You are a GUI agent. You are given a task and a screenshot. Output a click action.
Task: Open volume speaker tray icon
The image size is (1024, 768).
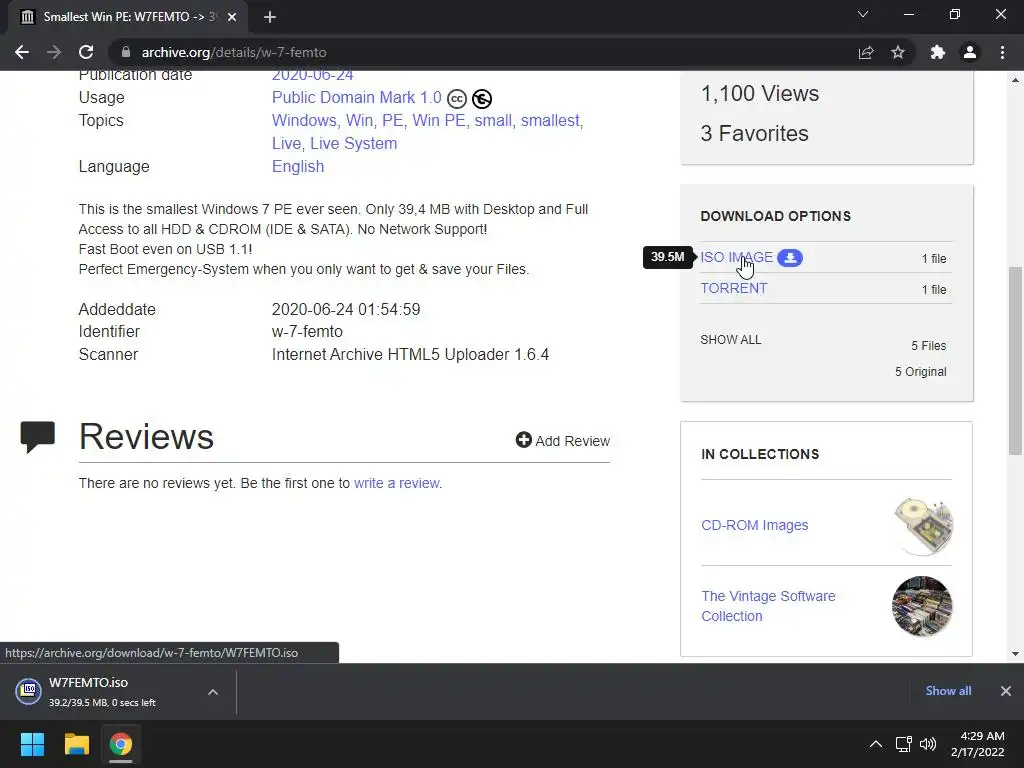pos(927,744)
